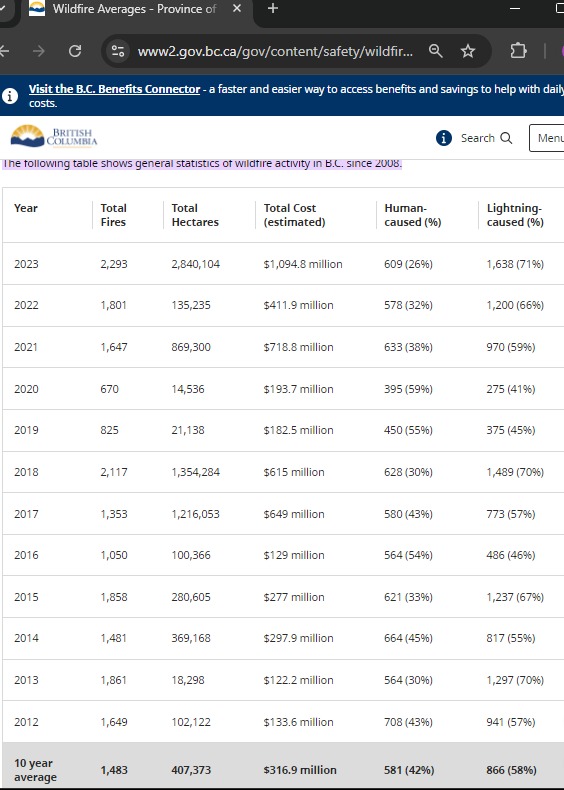The width and height of the screenshot is (564, 790).
Task: Open the site Search button
Action: tap(486, 138)
